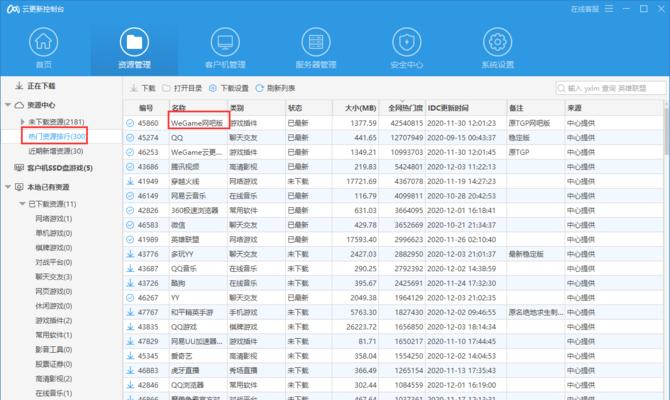The width and height of the screenshot is (670, 400).
Task: Switch to the 资源管理 section
Action: (x=134, y=48)
